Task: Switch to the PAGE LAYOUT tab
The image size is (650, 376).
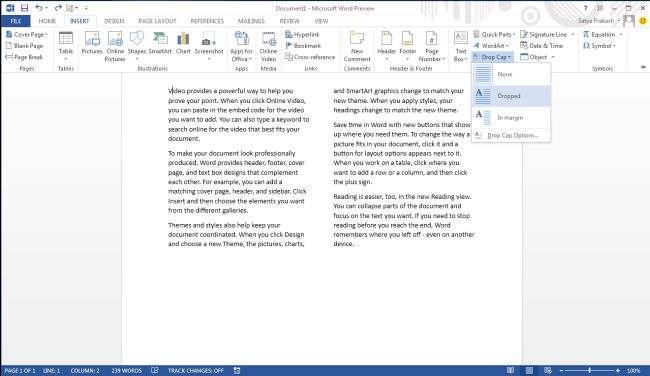Action: (x=157, y=21)
